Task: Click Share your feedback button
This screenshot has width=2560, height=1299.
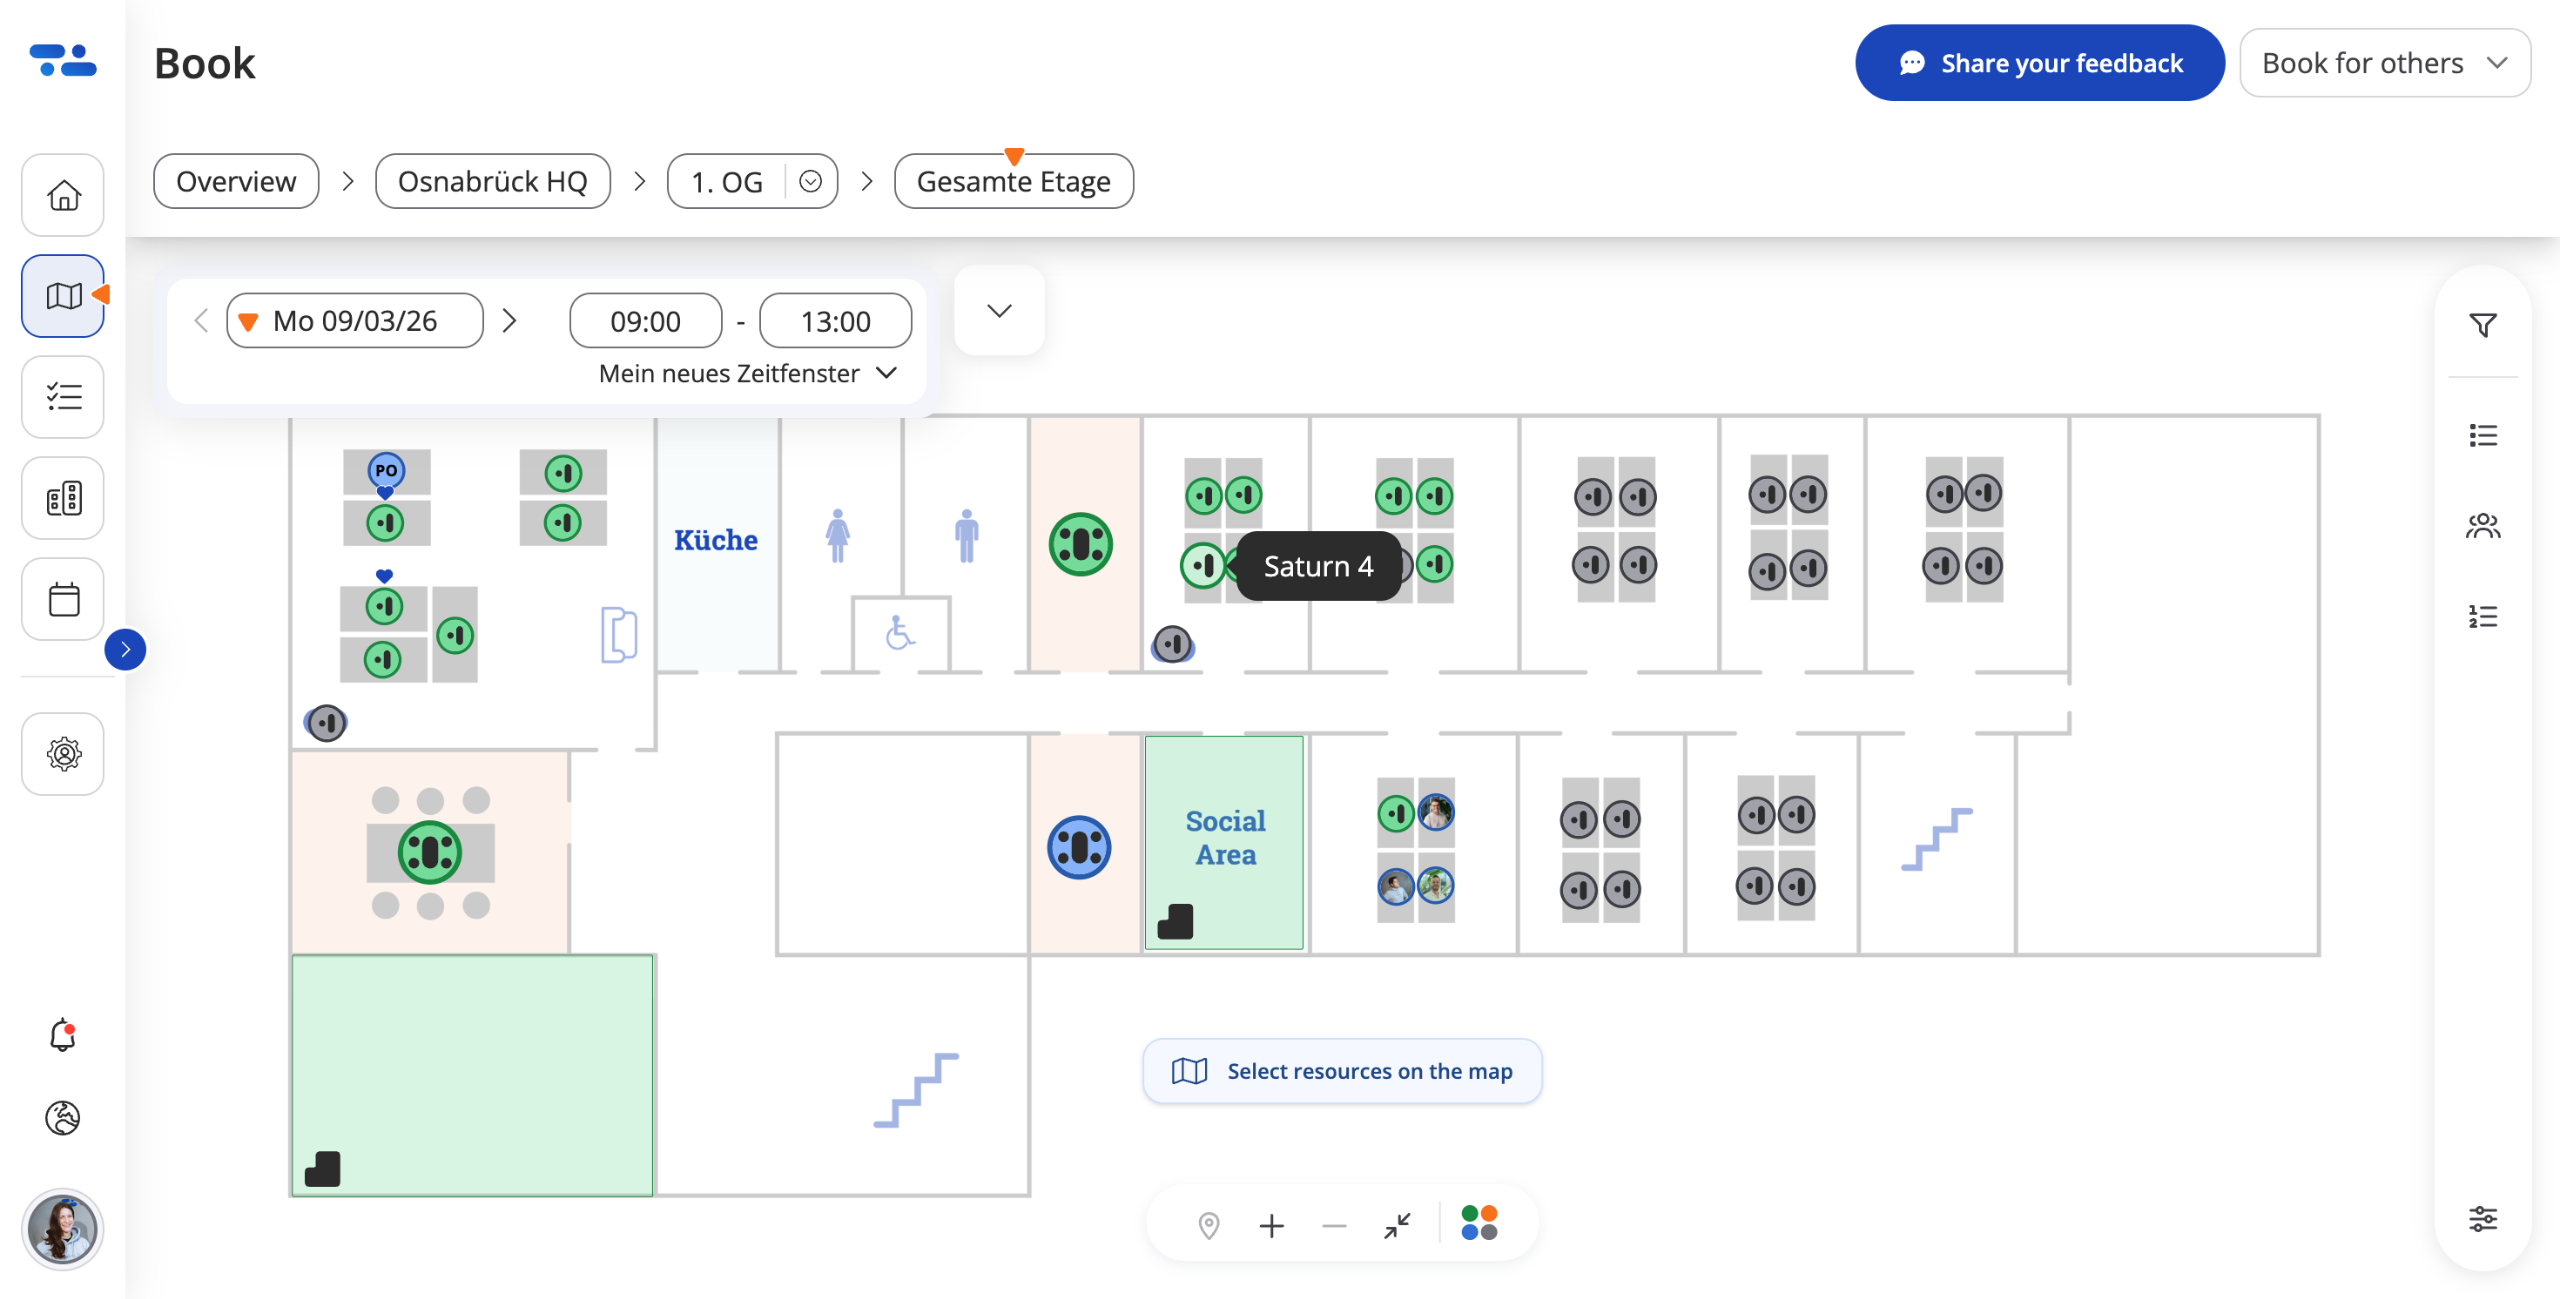Action: tap(2039, 63)
